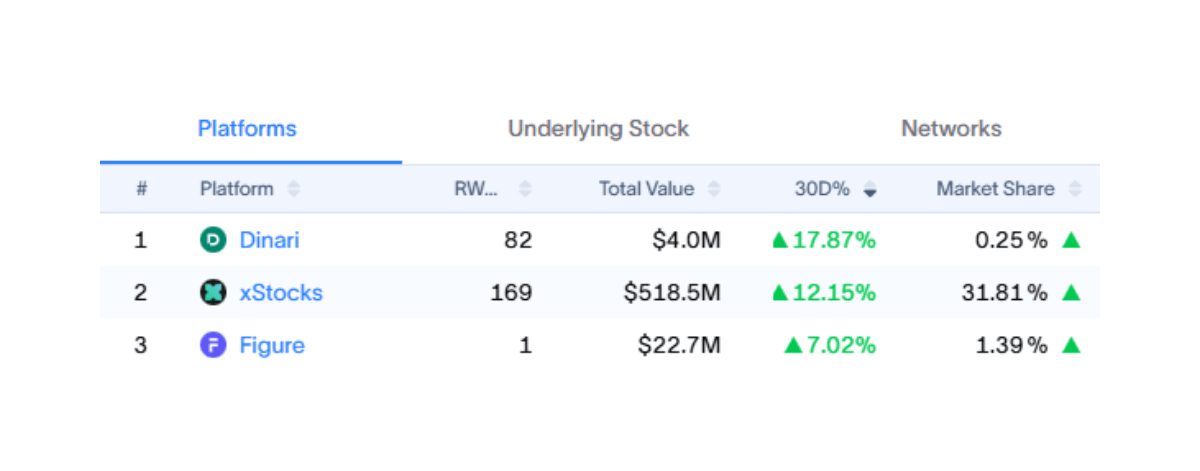This screenshot has height=471, width=1200.
Task: Click the green triangle after 0.25%
Action: tap(1071, 240)
